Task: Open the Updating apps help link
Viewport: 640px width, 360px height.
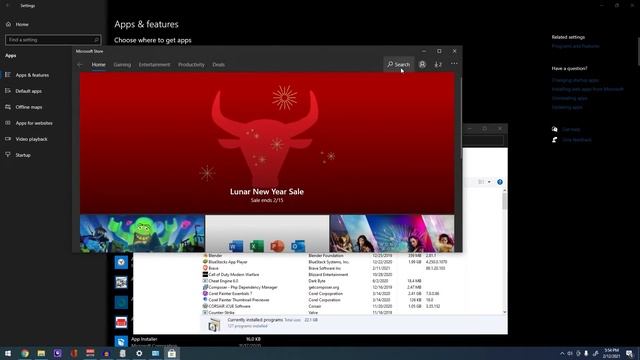Action: [x=567, y=107]
